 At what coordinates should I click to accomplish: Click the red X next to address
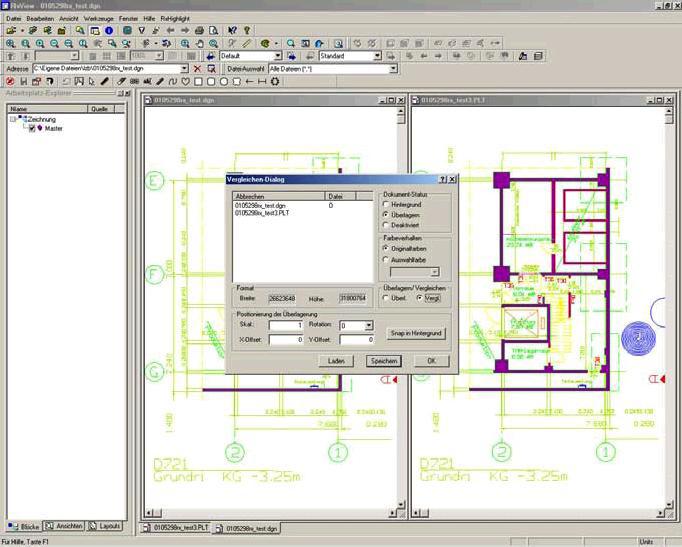point(197,69)
